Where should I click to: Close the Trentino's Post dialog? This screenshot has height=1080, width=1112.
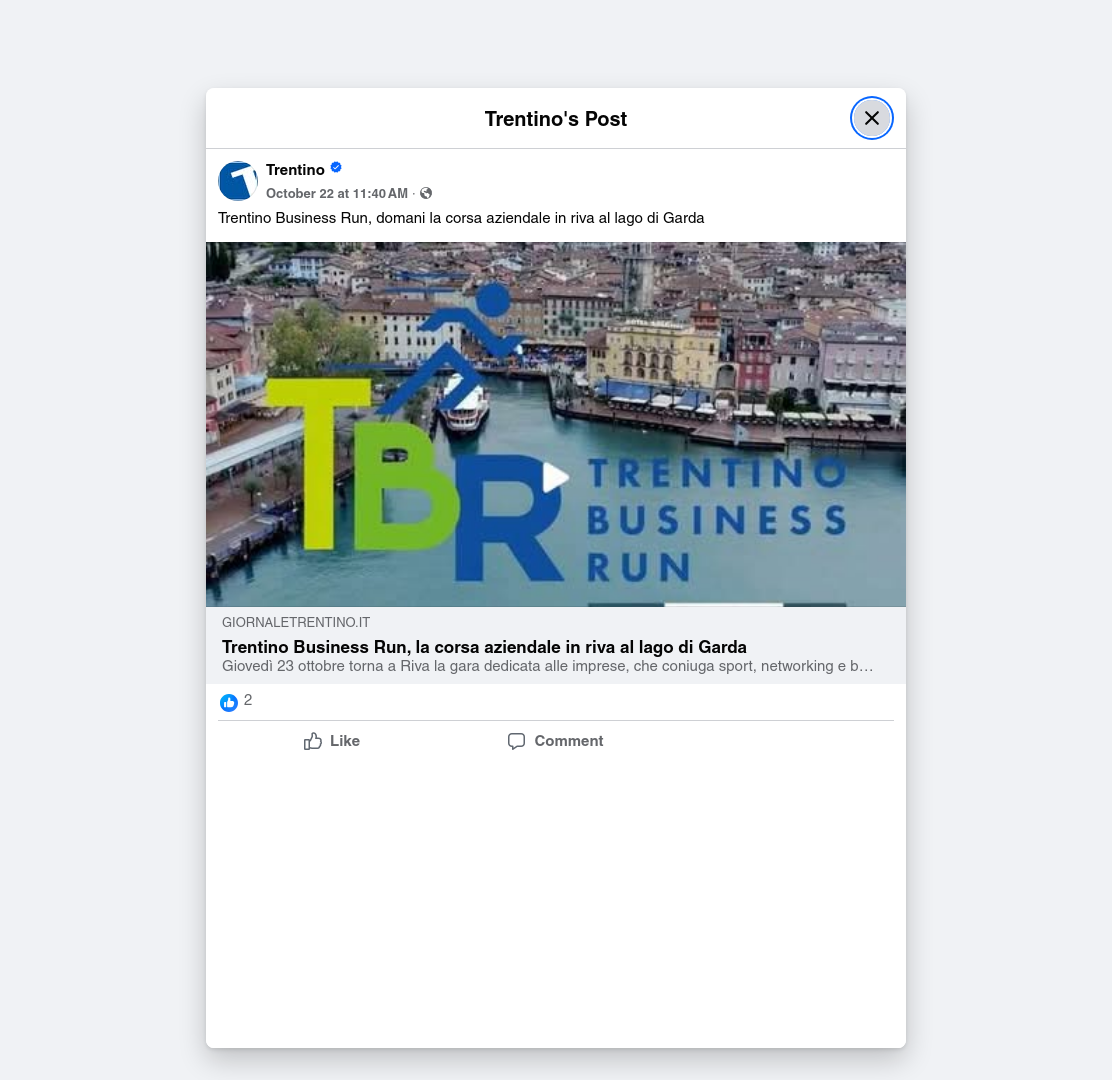click(872, 118)
